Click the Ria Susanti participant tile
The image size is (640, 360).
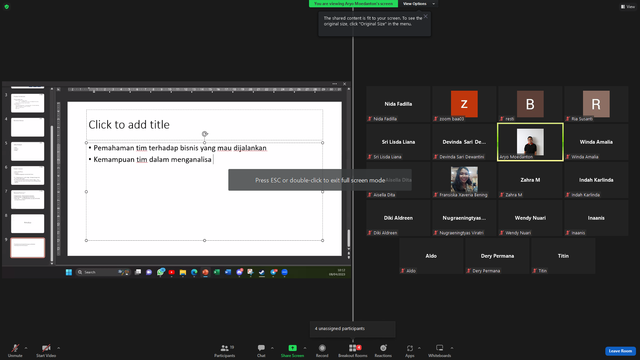pos(596,104)
